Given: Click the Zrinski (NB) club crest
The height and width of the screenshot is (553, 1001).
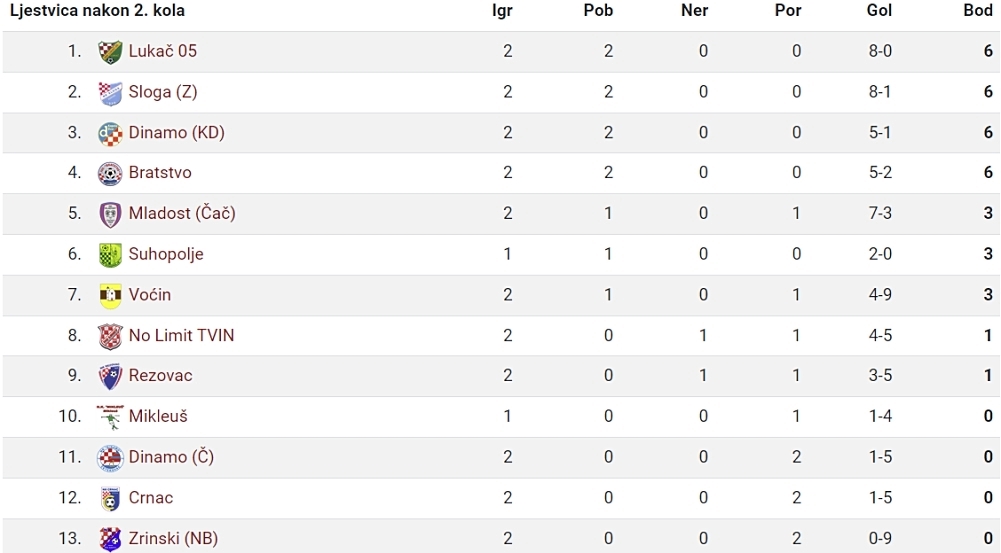Looking at the screenshot, I should pos(110,539).
